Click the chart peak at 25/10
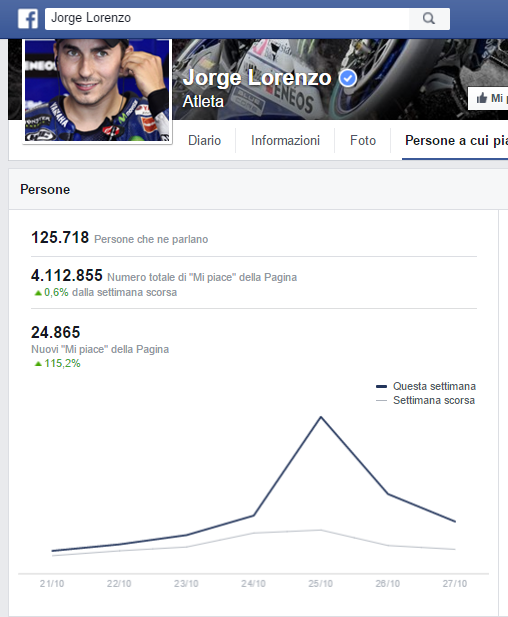508x617 pixels. 321,417
